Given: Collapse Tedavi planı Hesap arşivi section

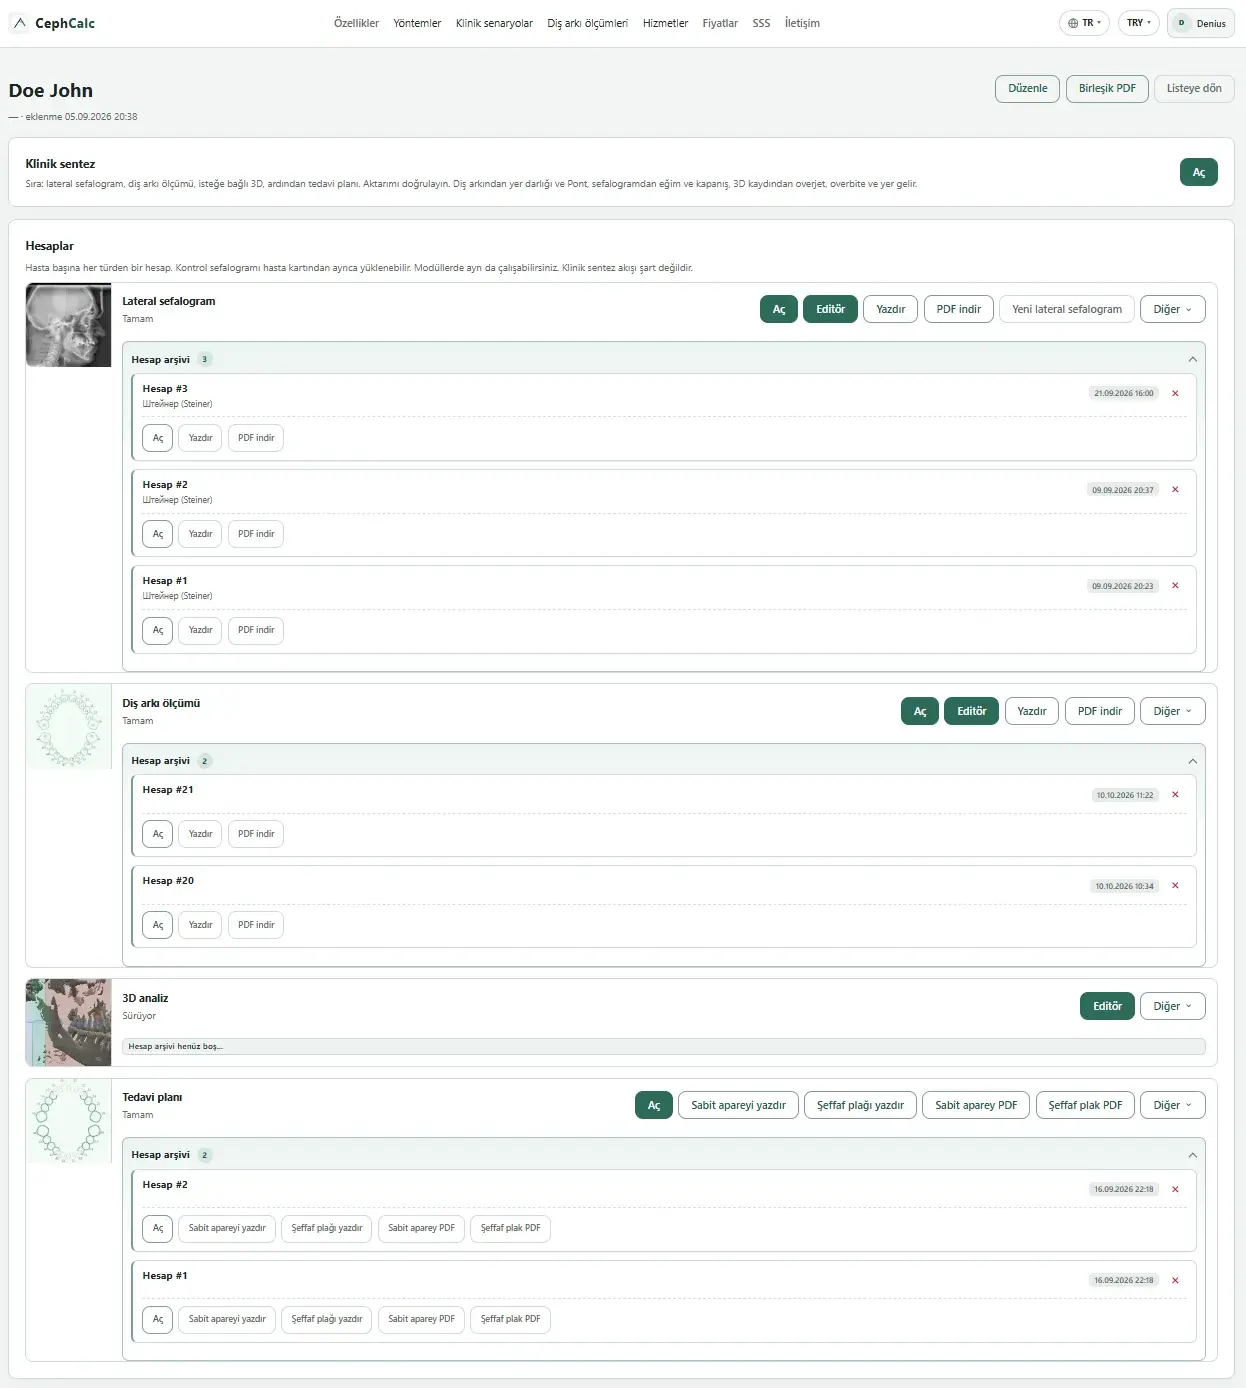Looking at the screenshot, I should pos(1192,1155).
